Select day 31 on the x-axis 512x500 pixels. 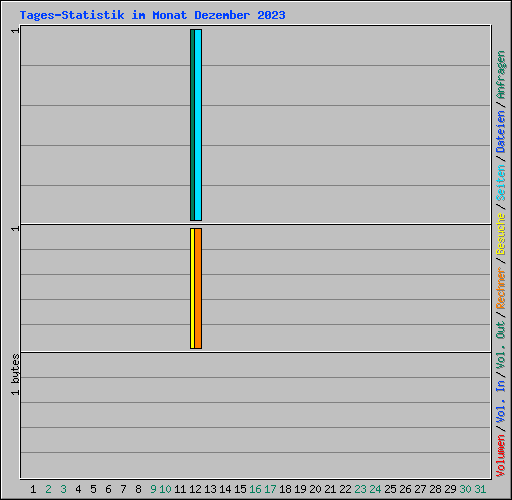[480, 489]
